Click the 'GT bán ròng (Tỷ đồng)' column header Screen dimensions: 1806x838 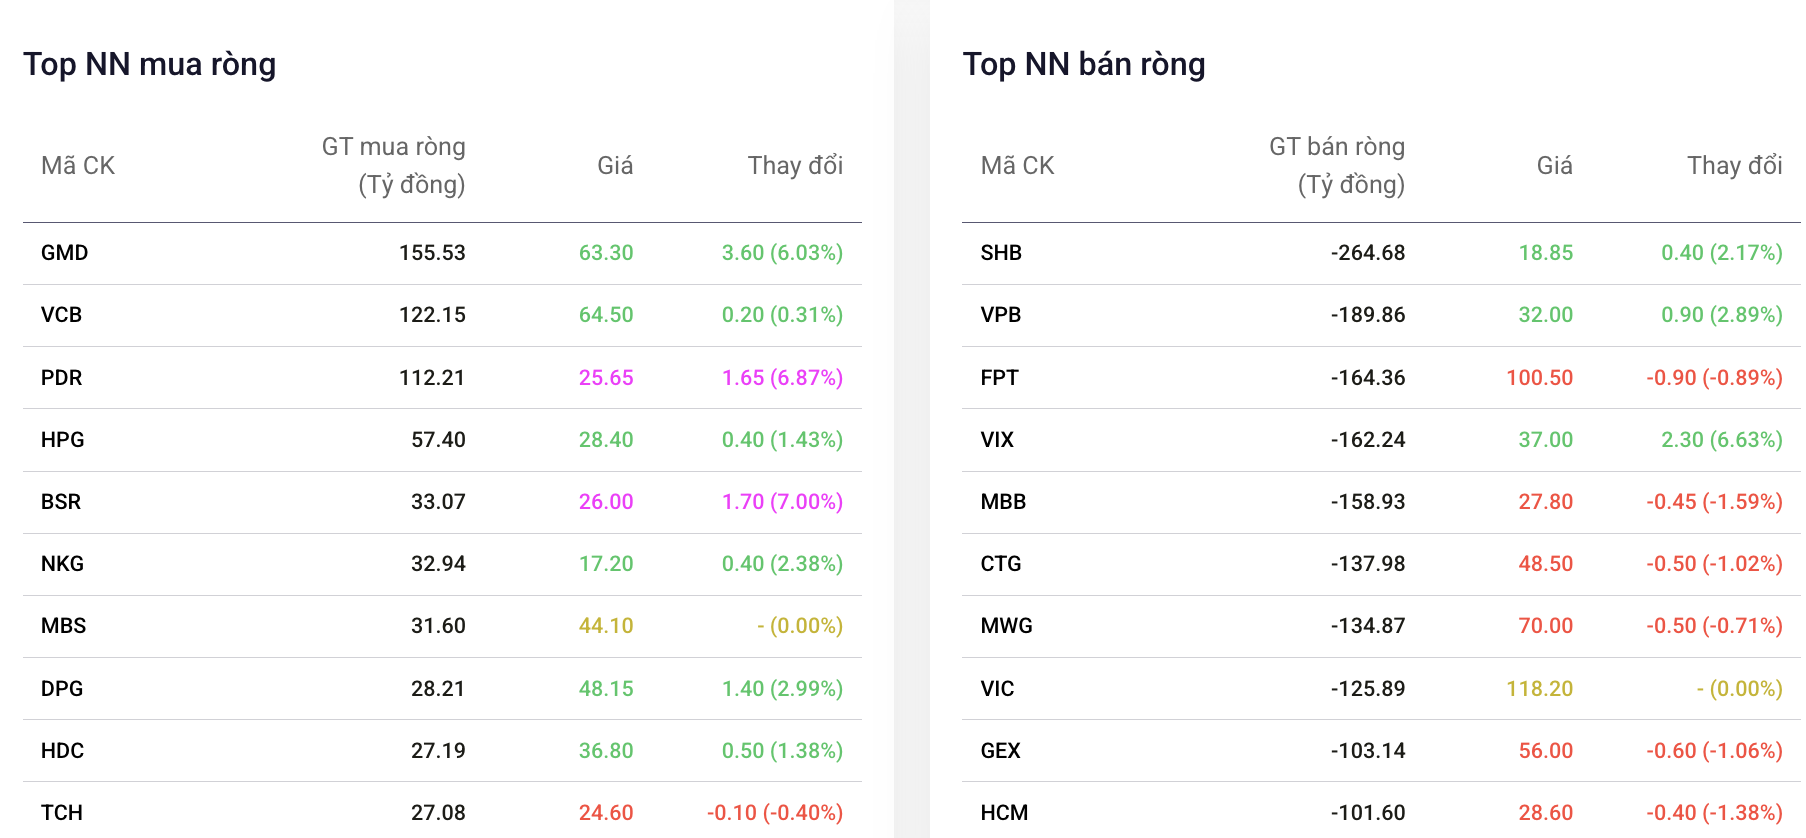tap(1337, 166)
